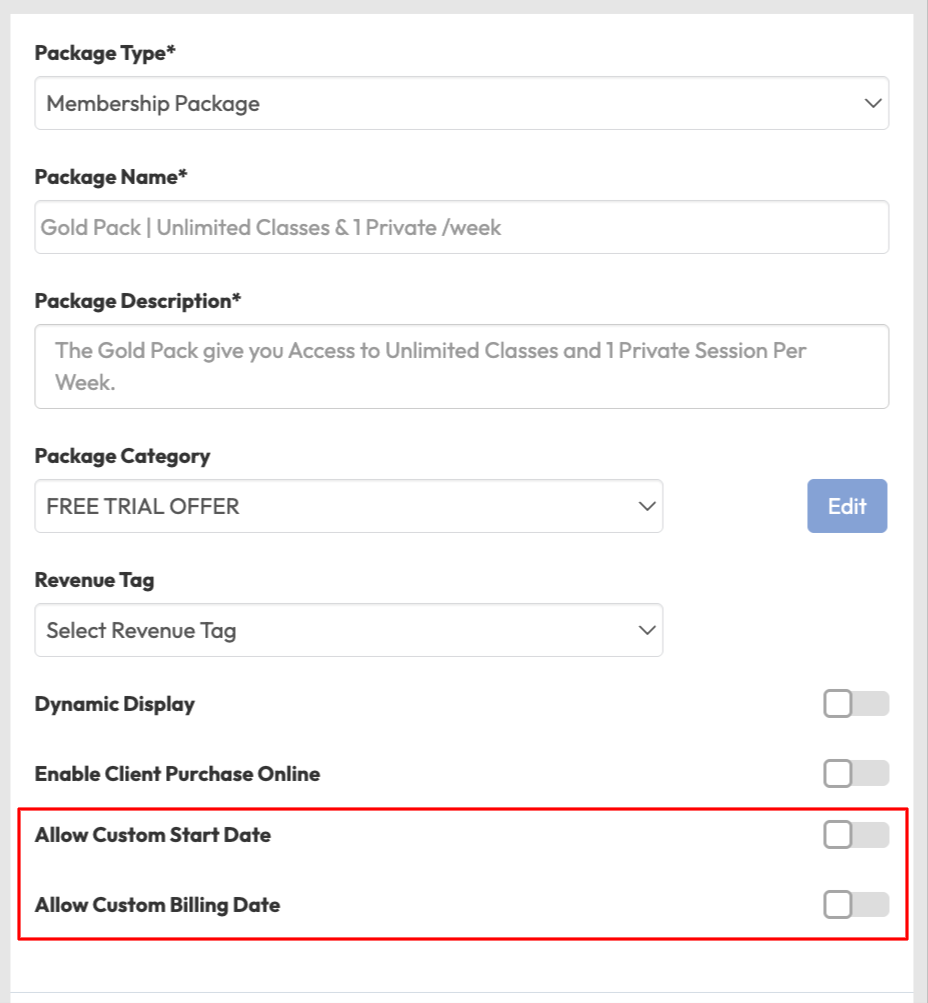Click into the Package Description text area
The image size is (928, 1003).
(460, 366)
